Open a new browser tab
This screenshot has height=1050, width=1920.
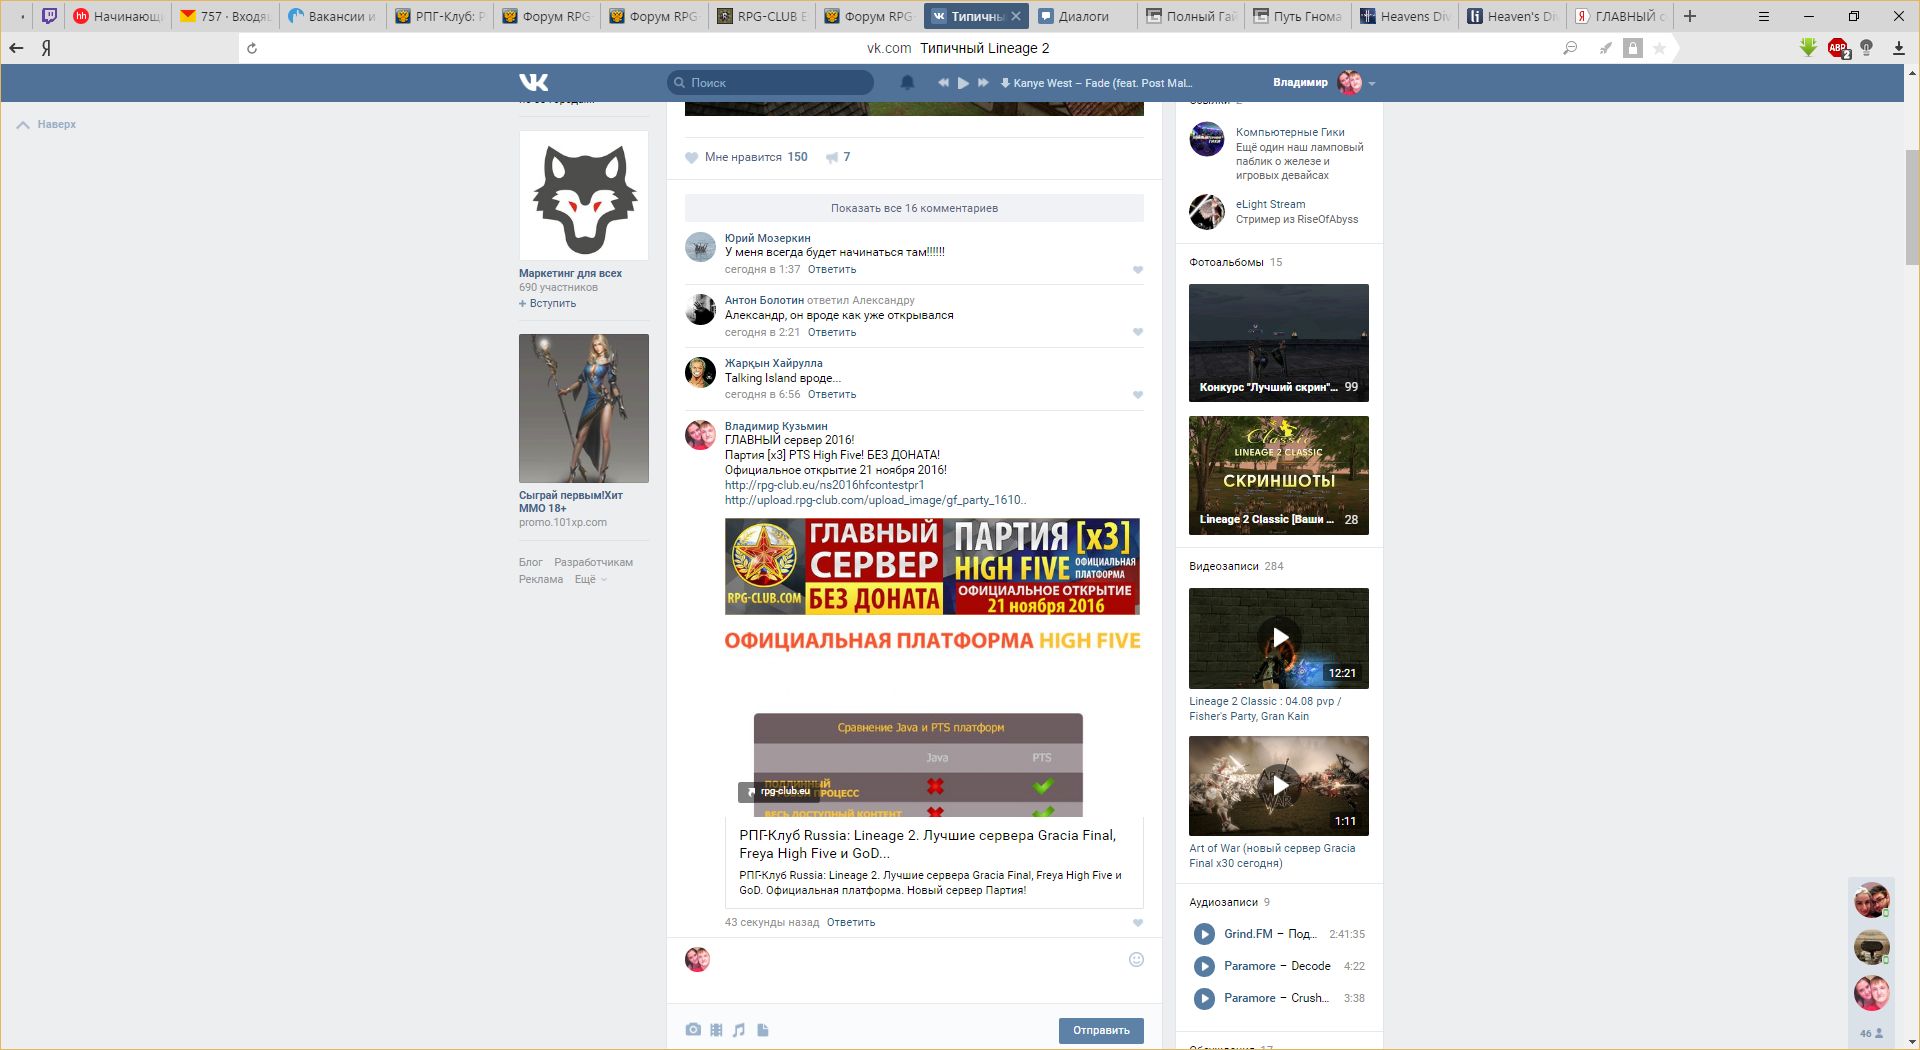point(1690,16)
